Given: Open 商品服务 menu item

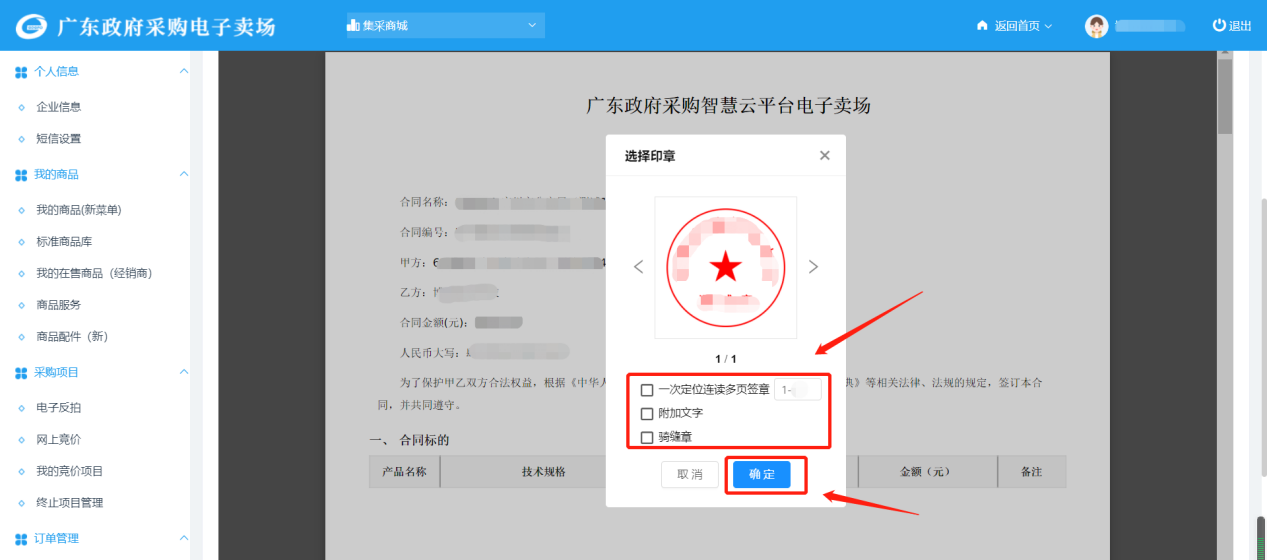Looking at the screenshot, I should pyautogui.click(x=58, y=305).
